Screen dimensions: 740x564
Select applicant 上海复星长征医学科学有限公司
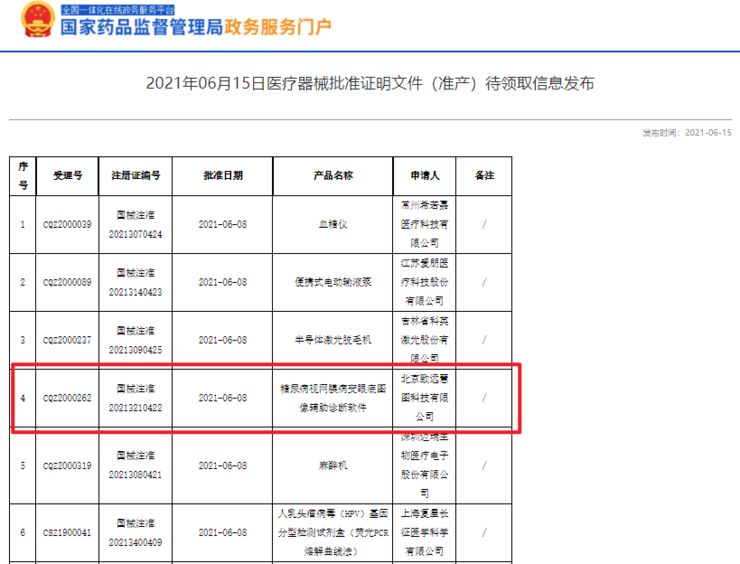425,532
